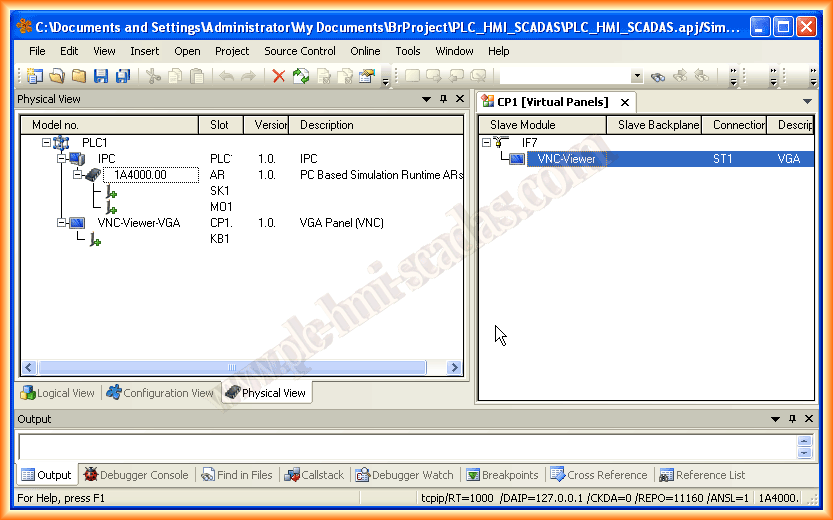Click the Physical View horizontal scrollbar
Viewport: 833px width, 520px height.
click(x=240, y=368)
